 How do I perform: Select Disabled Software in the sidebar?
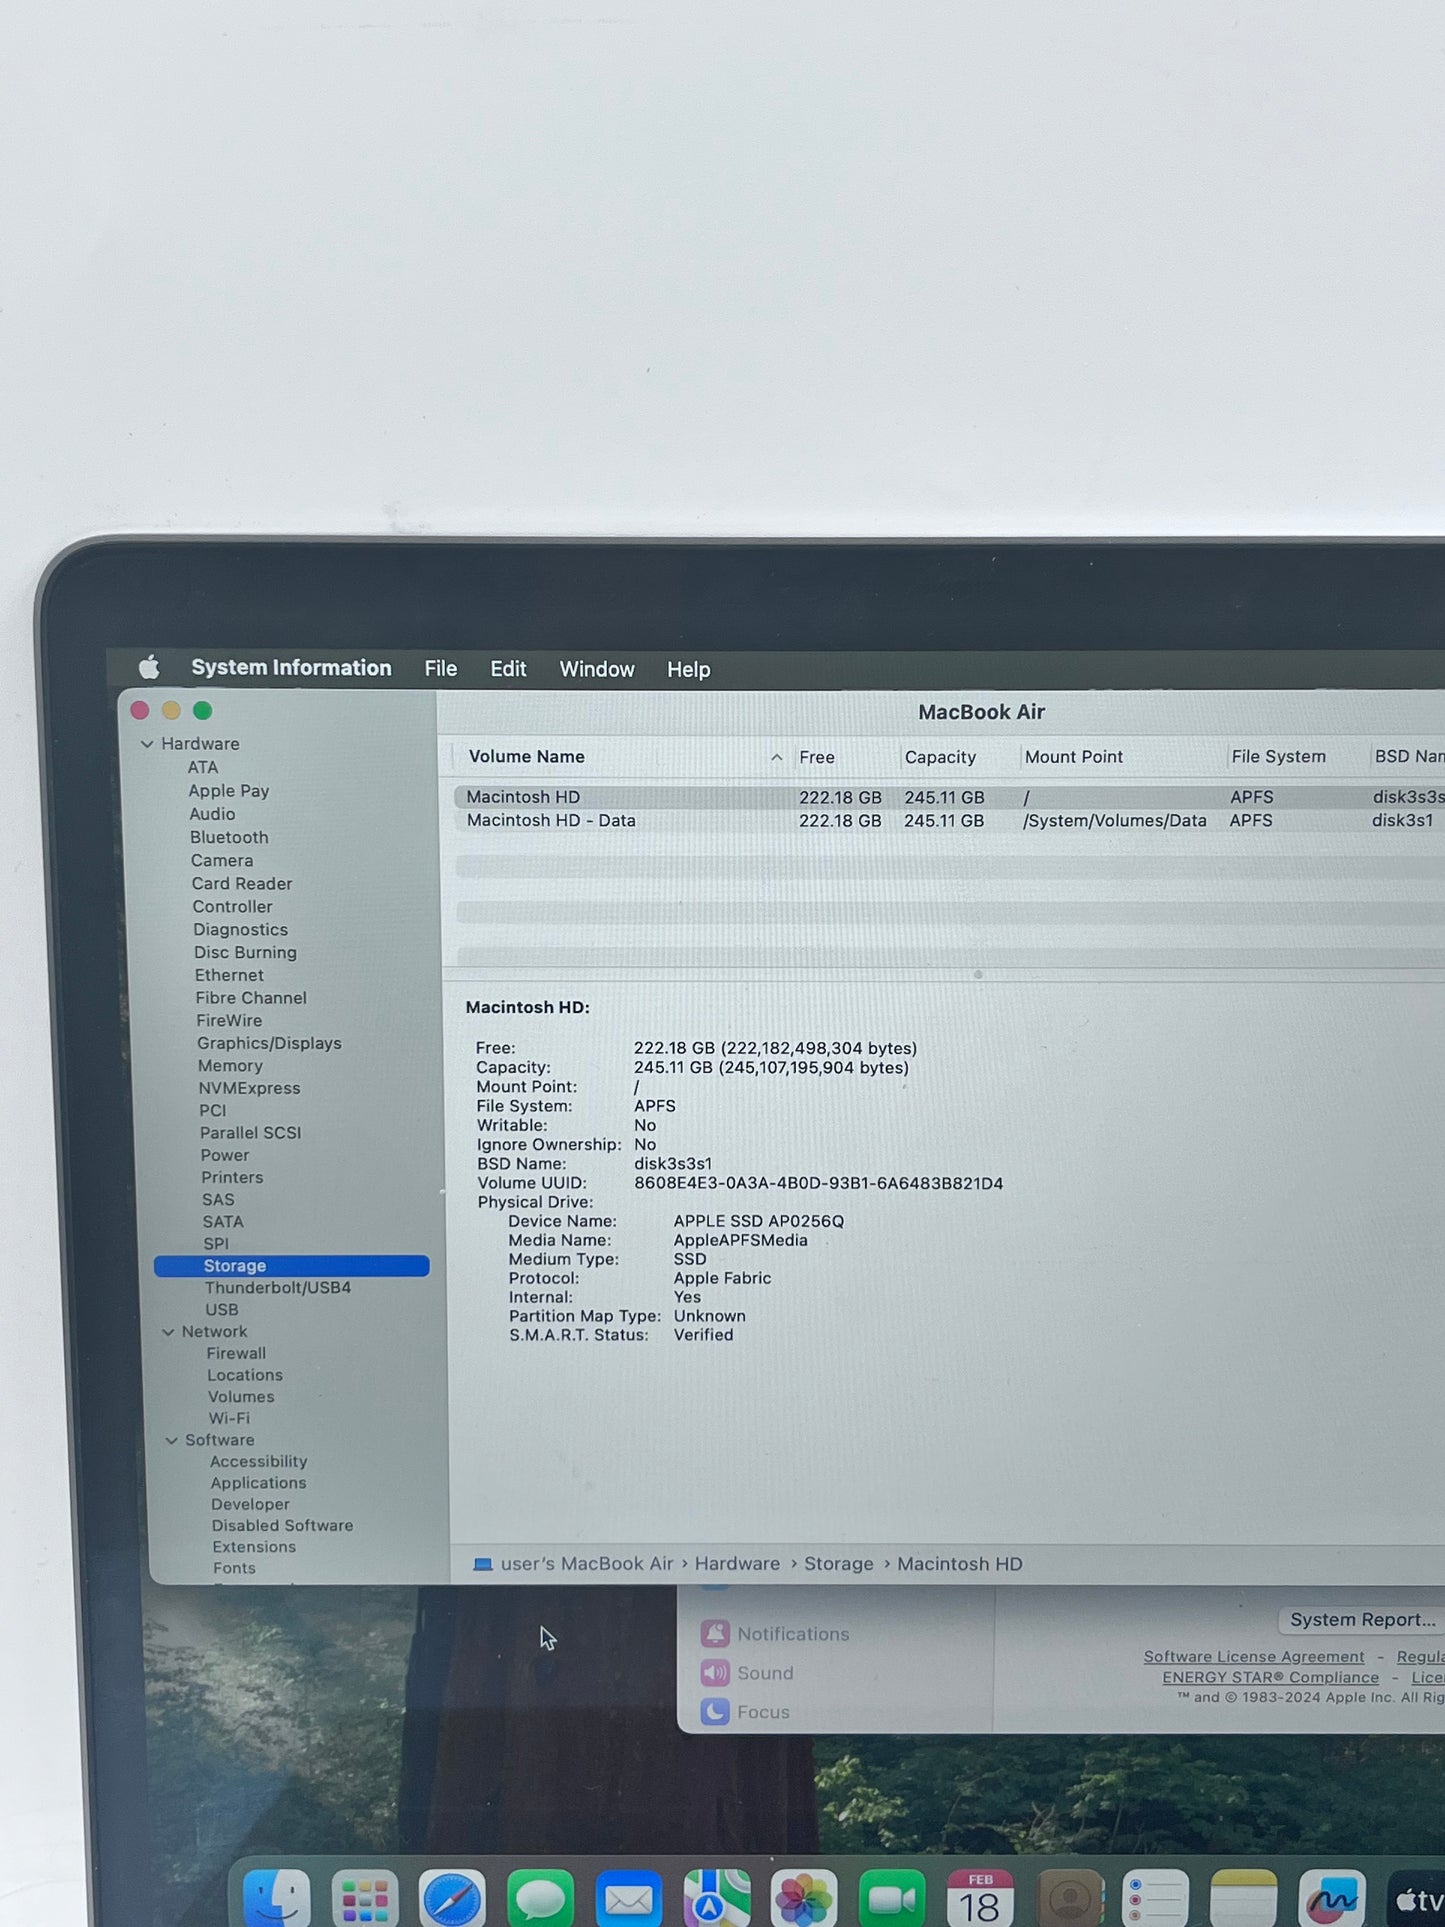282,1526
